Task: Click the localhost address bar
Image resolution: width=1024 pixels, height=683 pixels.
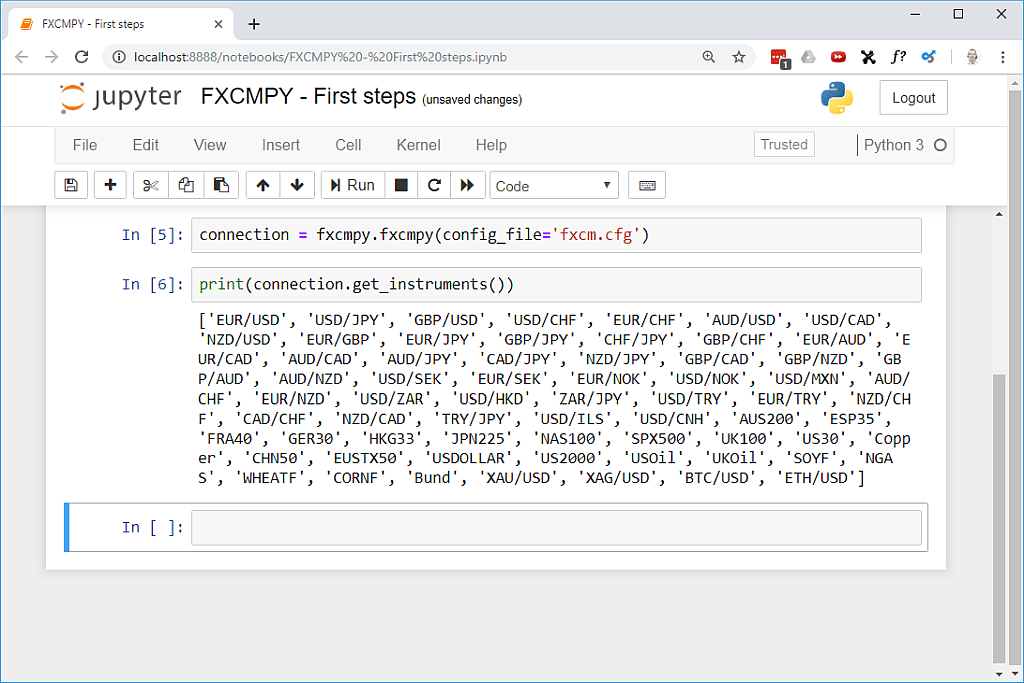Action: click(x=320, y=57)
